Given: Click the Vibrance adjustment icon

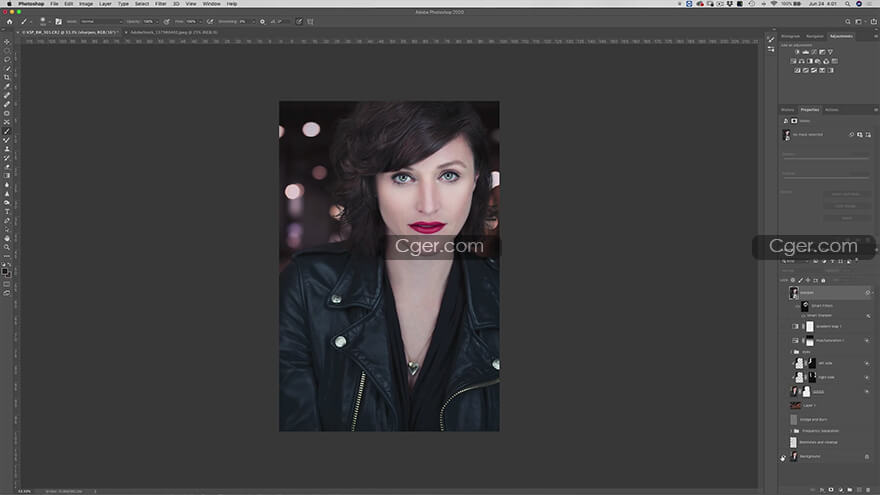Looking at the screenshot, I should (830, 52).
